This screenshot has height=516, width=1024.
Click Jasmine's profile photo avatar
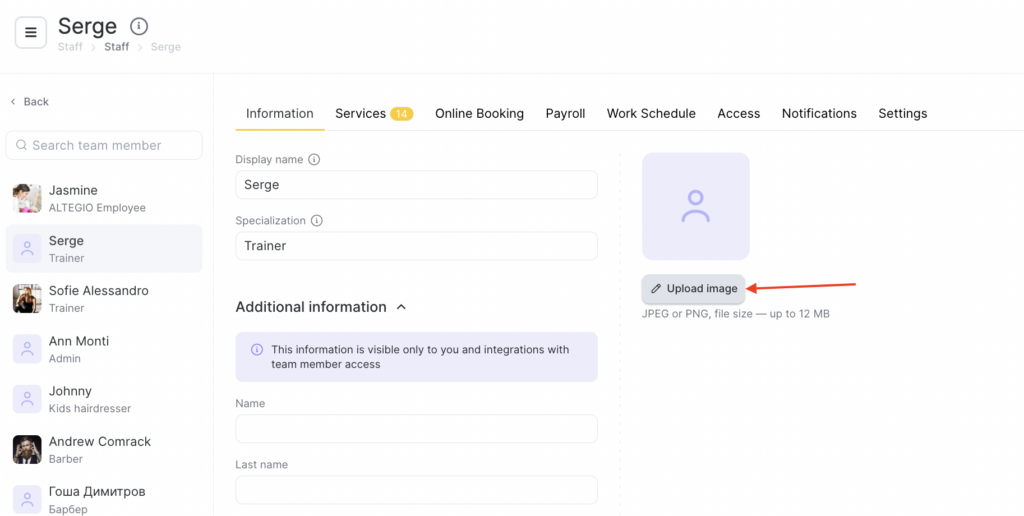point(27,198)
